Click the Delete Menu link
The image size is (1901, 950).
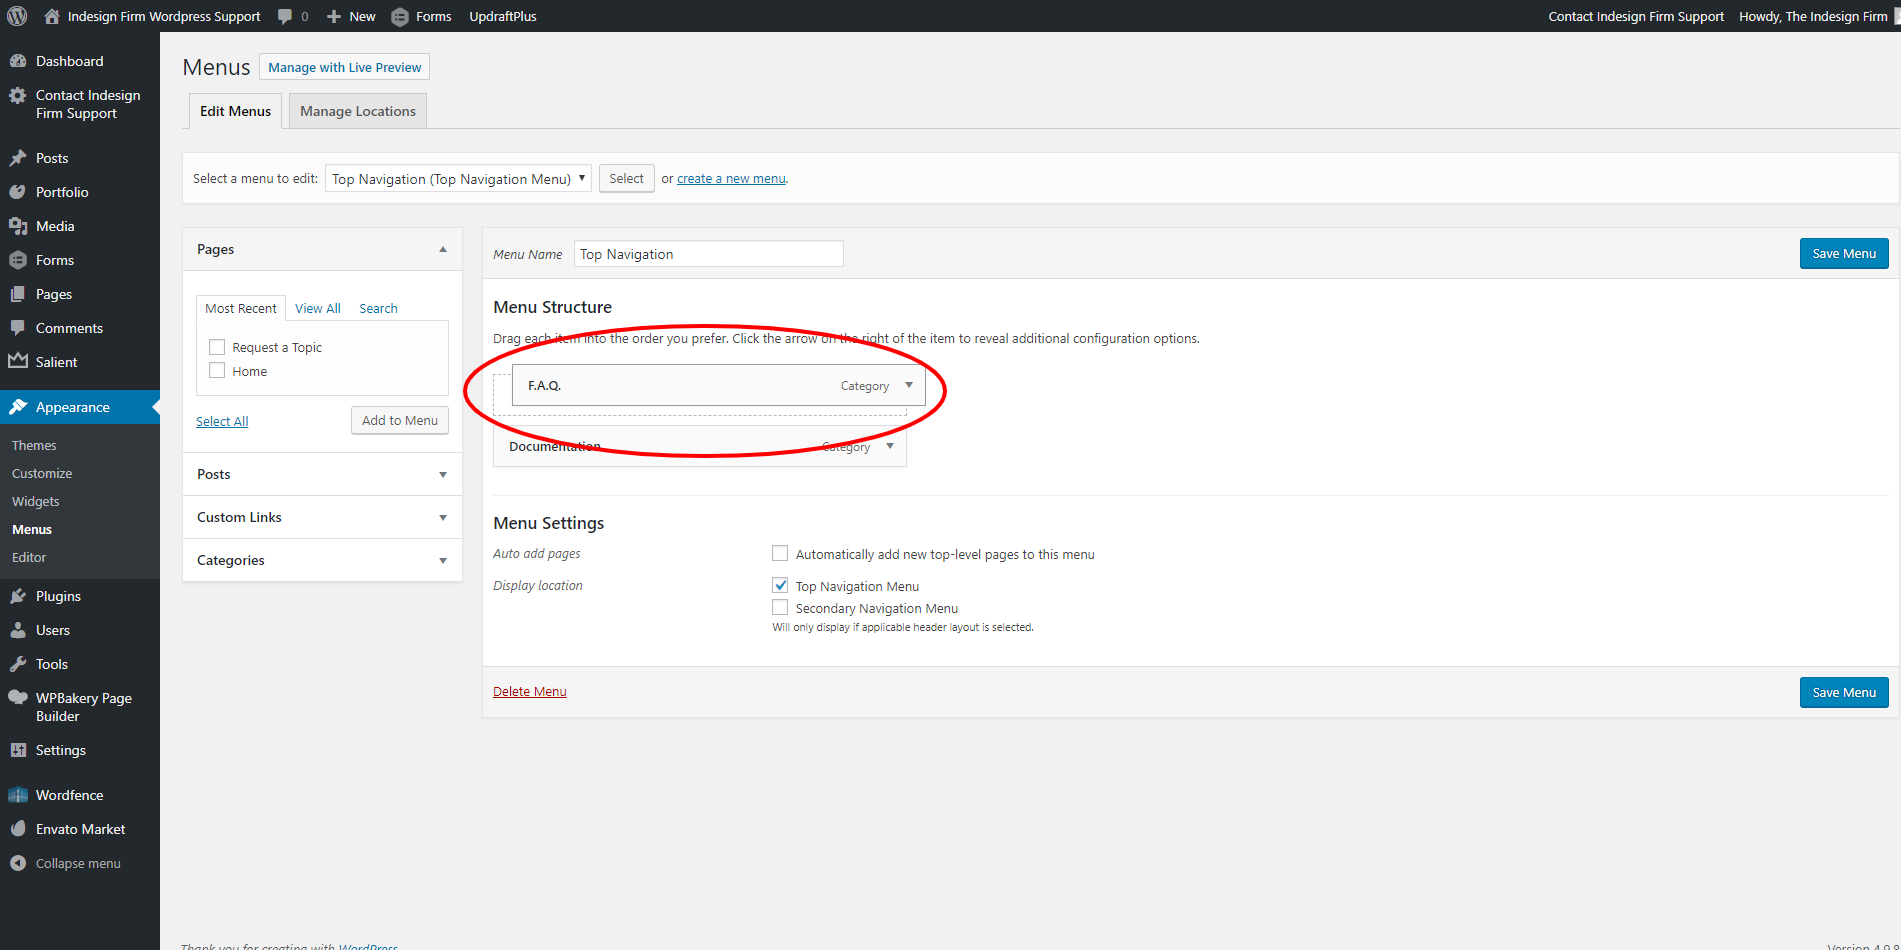pyautogui.click(x=529, y=691)
